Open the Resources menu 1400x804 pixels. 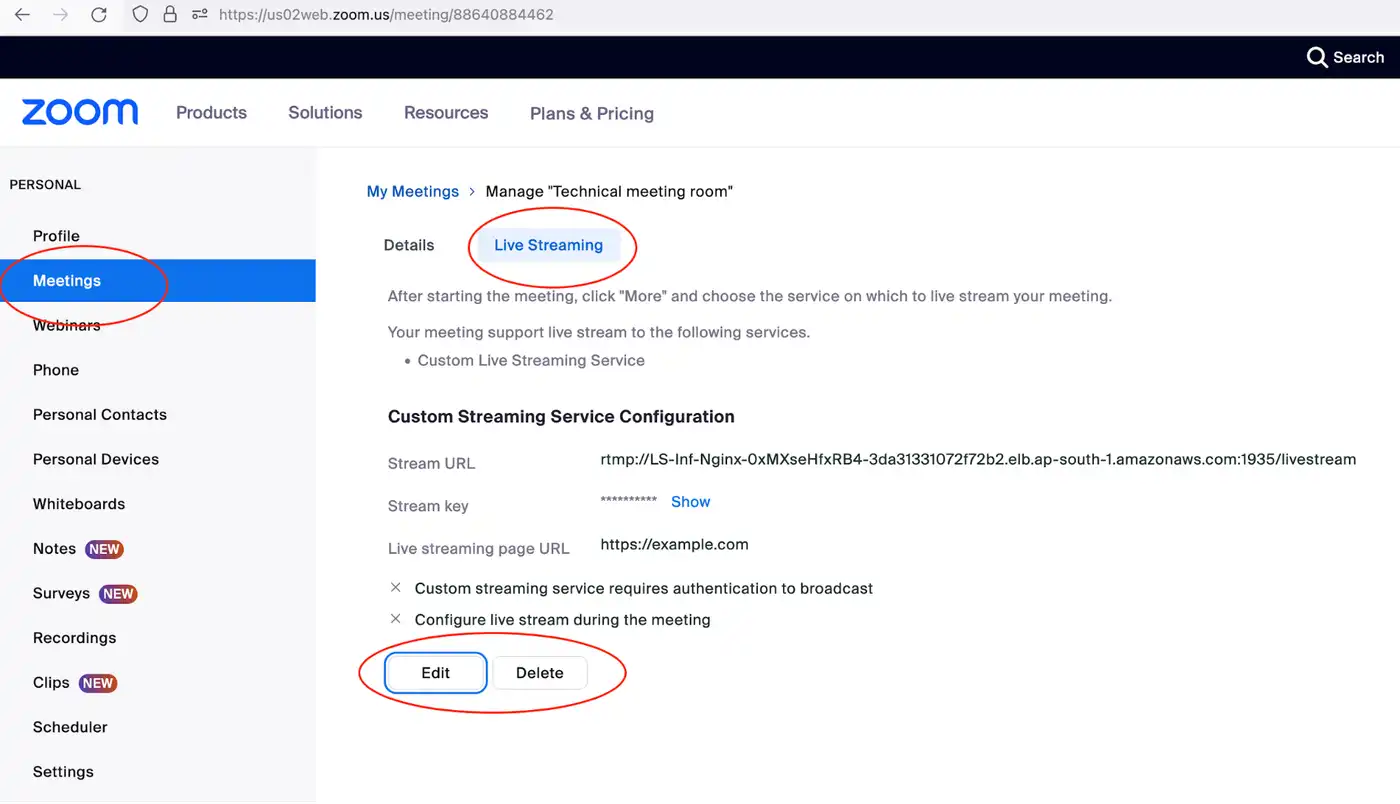(x=446, y=113)
